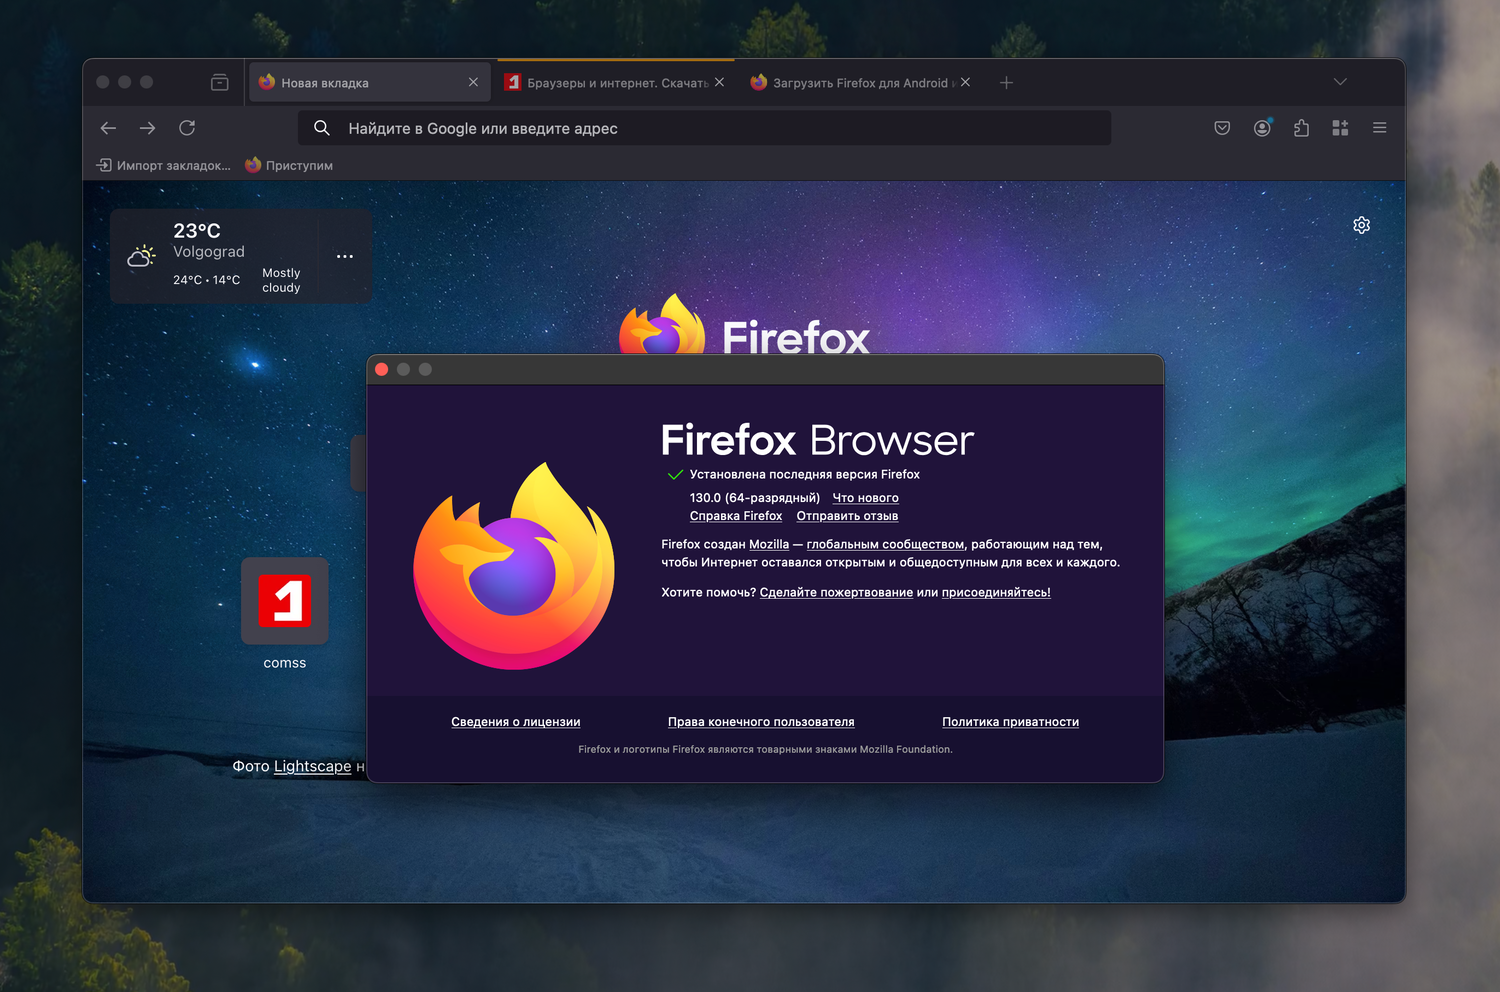Open the Extensions puzzle icon
Viewport: 1500px width, 992px height.
click(x=1301, y=128)
